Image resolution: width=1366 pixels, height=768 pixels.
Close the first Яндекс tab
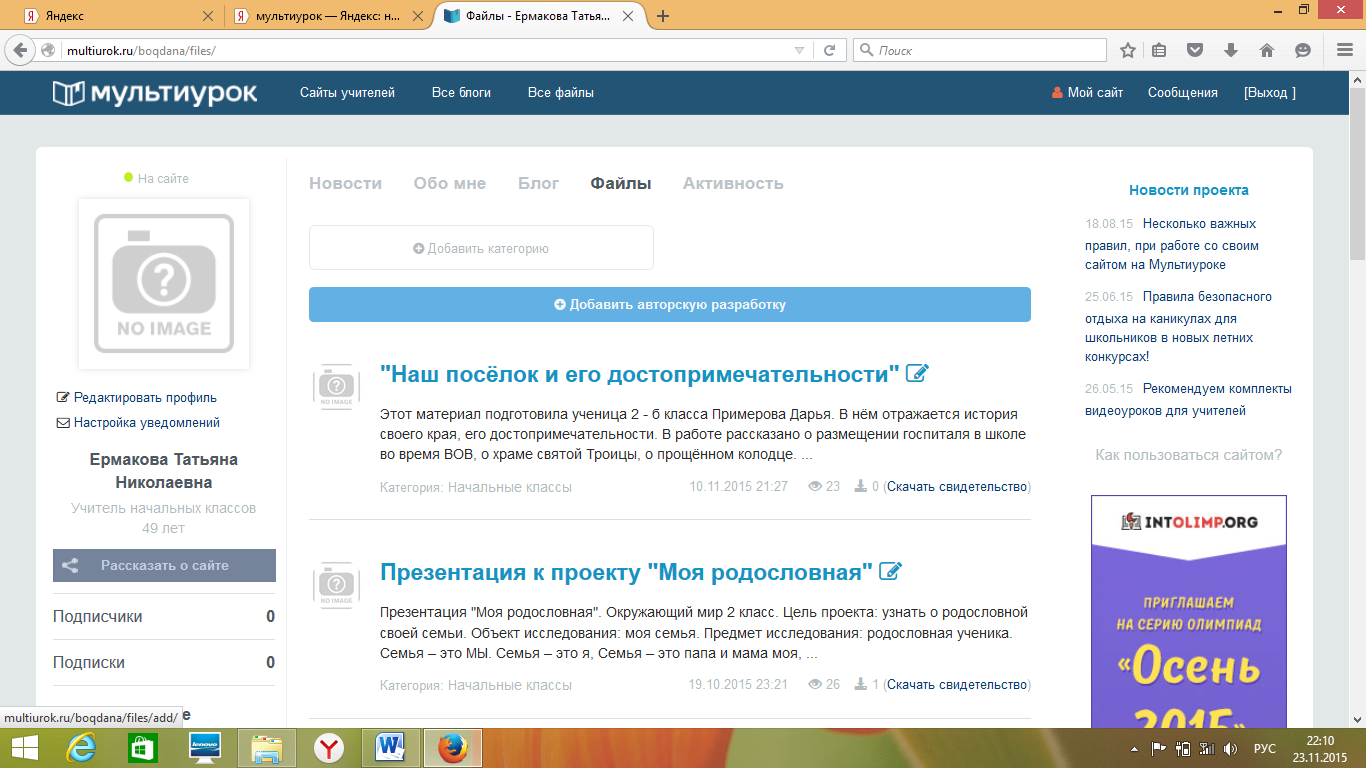(208, 16)
